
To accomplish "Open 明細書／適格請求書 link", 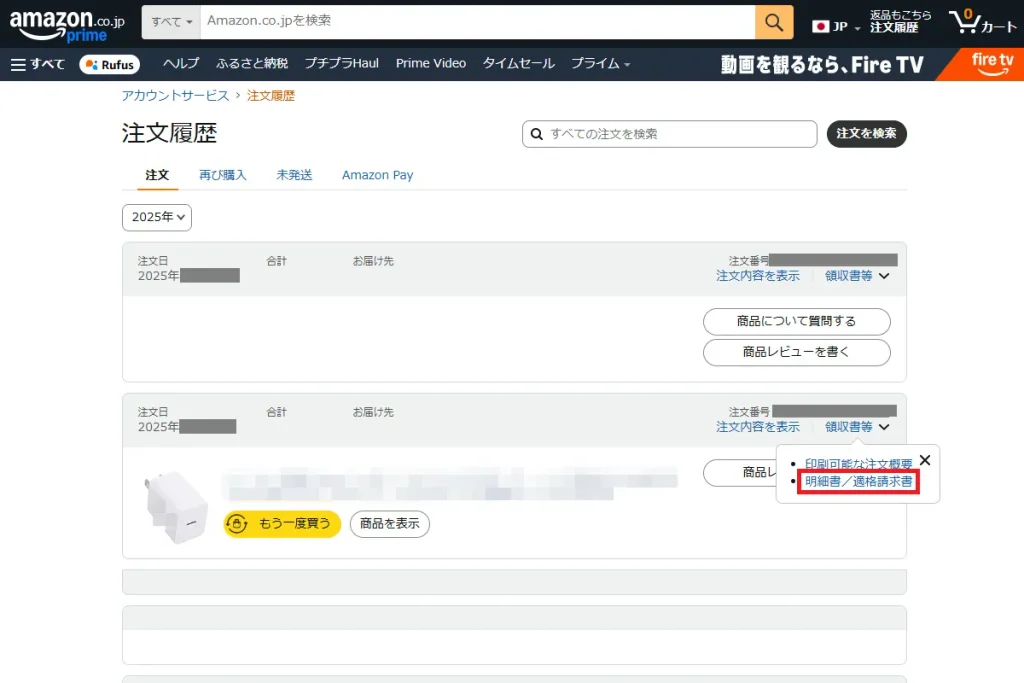I will pos(858,482).
